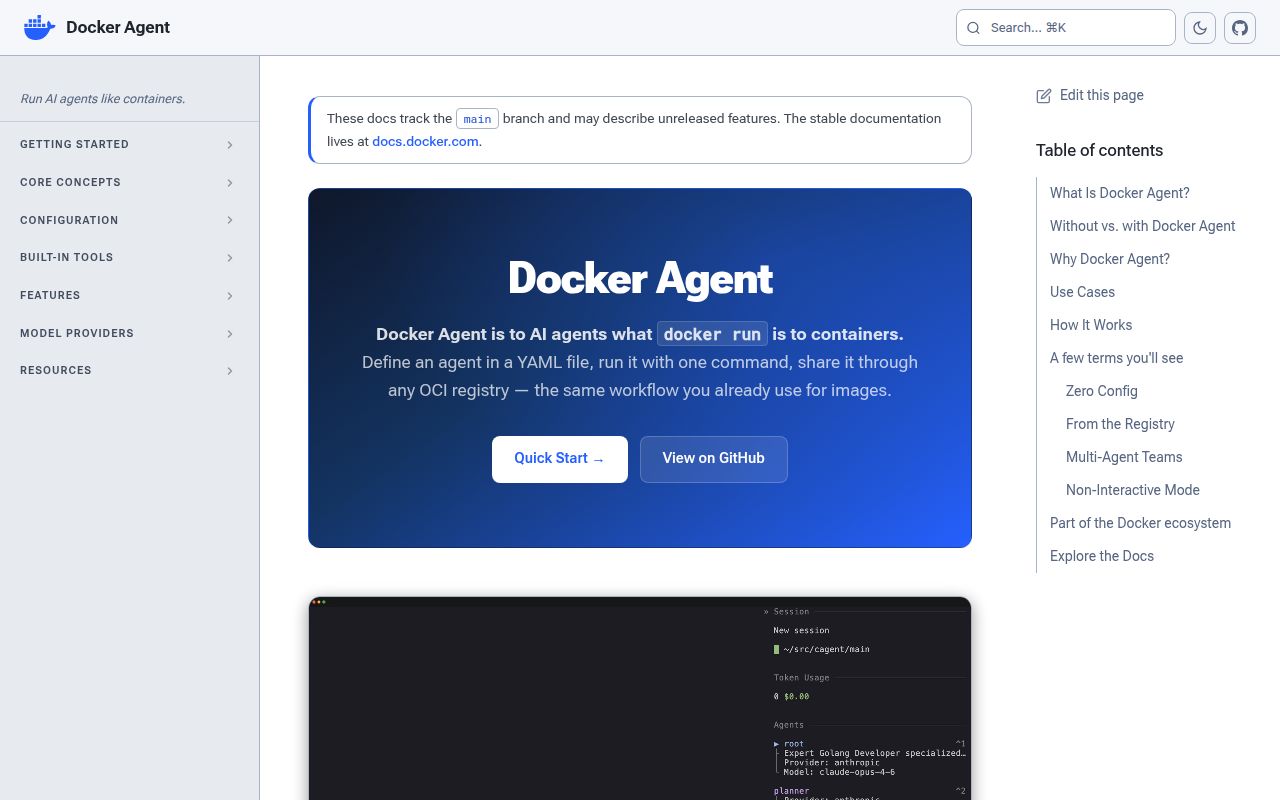The image size is (1280, 800).
Task: Click the edit pencil icon beside Edit this page
Action: (1044, 95)
